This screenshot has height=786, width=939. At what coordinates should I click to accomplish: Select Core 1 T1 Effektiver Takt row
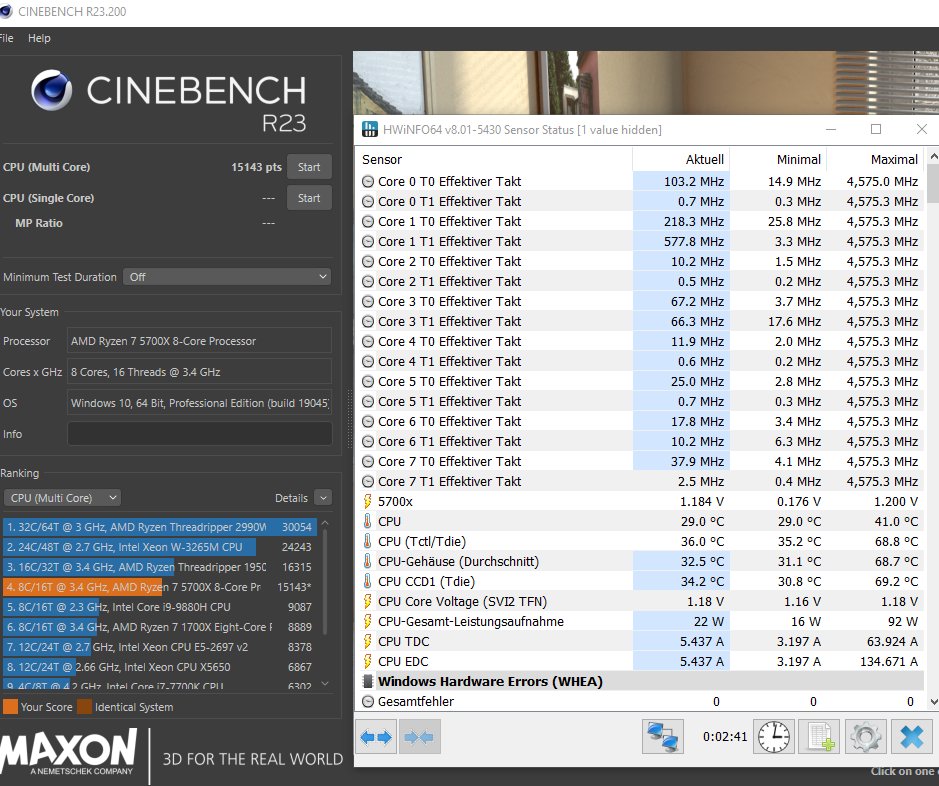641,241
